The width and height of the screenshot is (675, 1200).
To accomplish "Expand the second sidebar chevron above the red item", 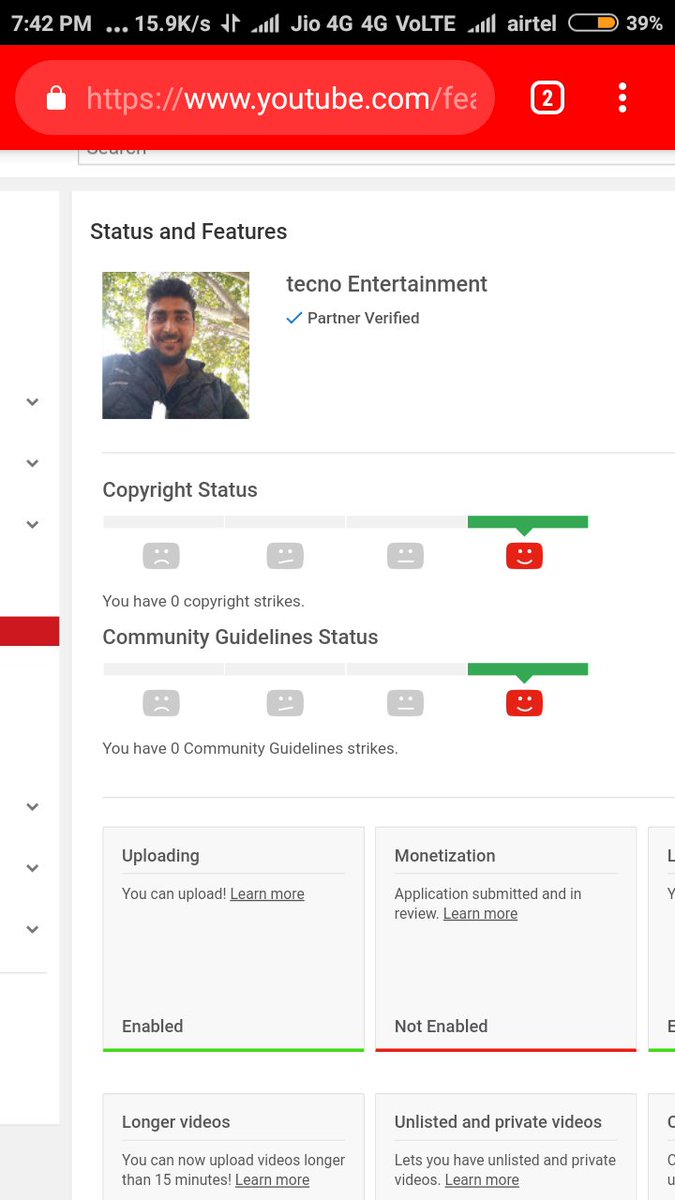I will point(32,463).
